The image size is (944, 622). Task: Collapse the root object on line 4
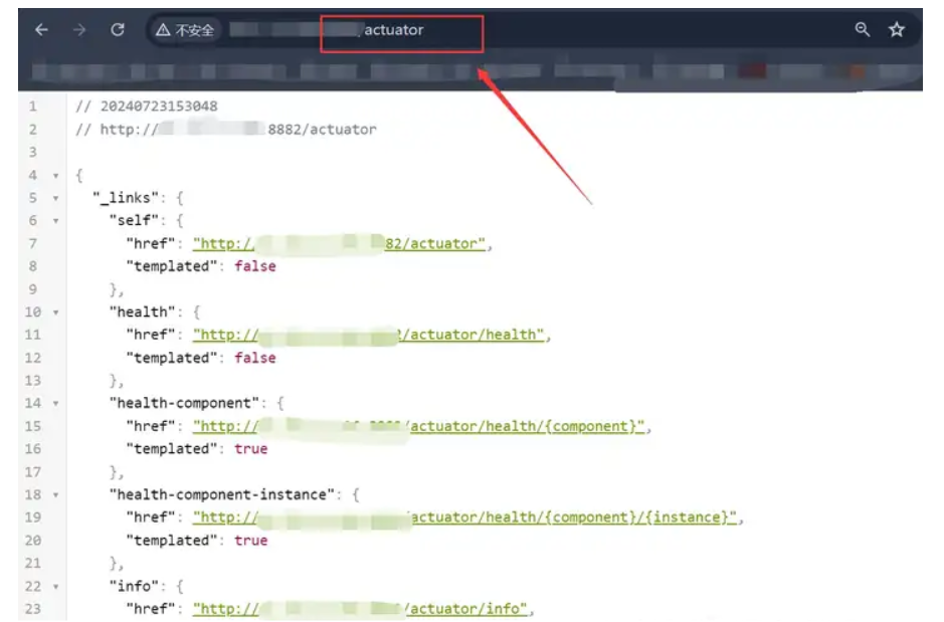pos(56,176)
